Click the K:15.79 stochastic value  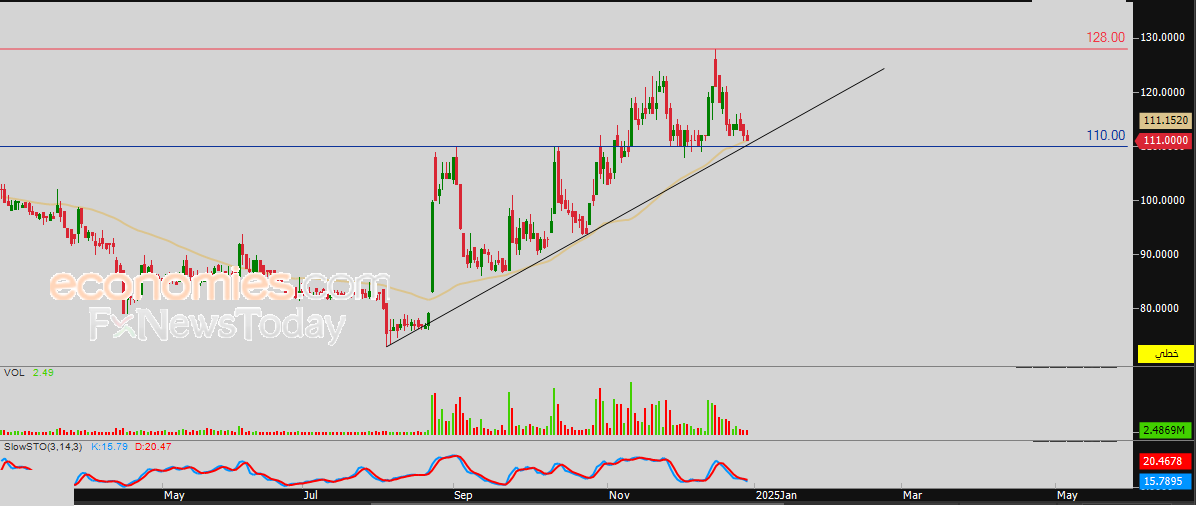[x=108, y=446]
